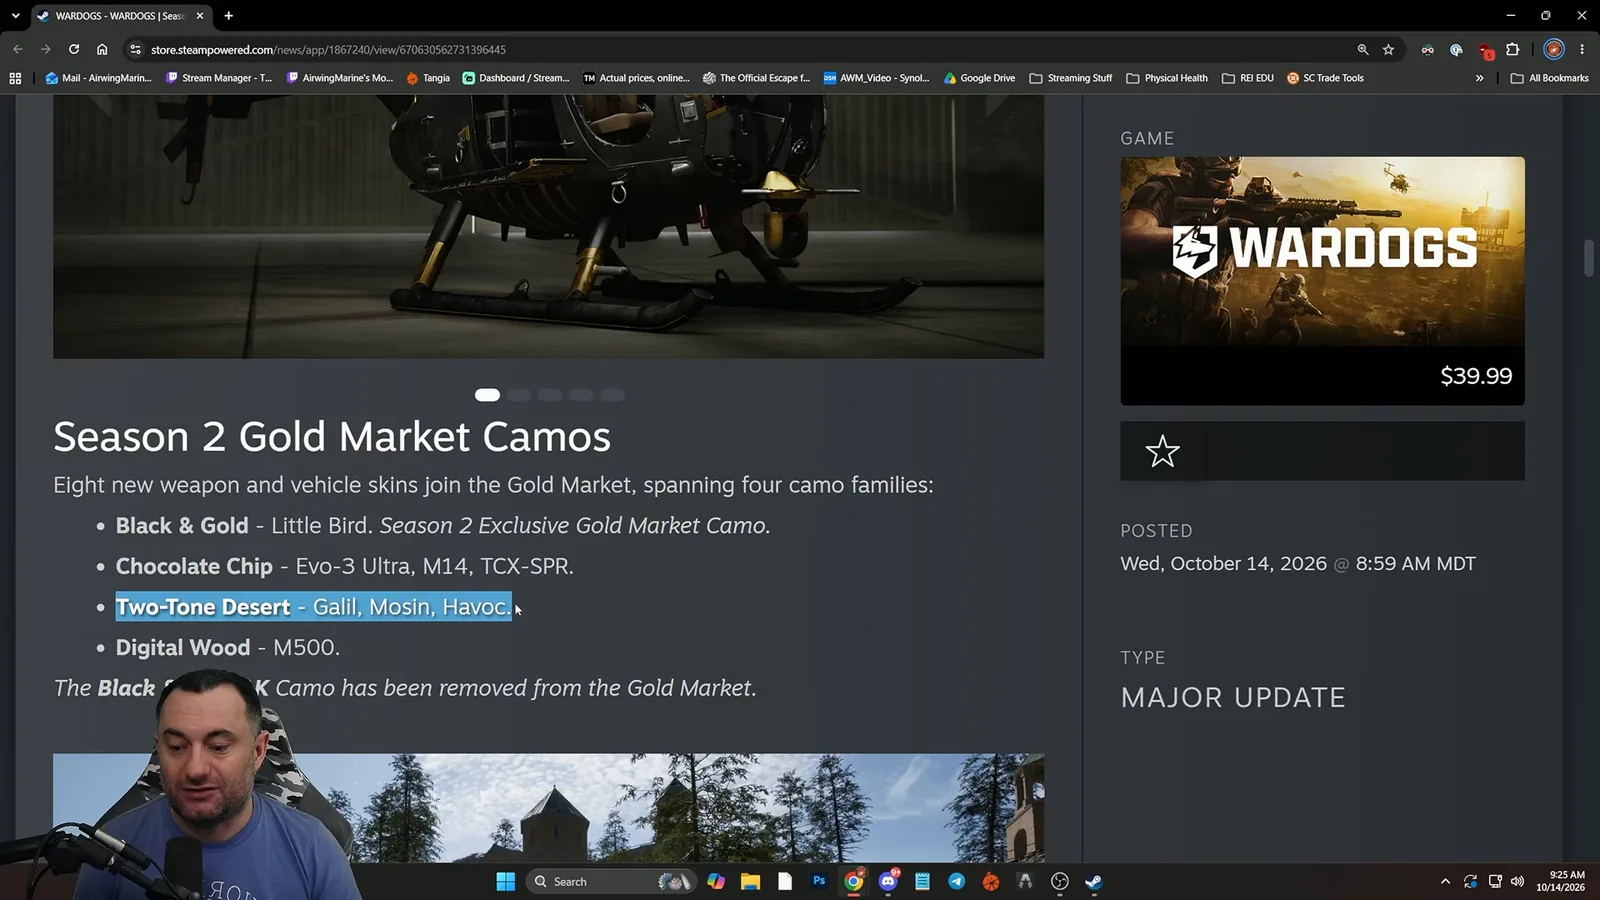Expand the All Bookmarks folder
Screen dimensions: 1600x900
pyautogui.click(x=1549, y=78)
